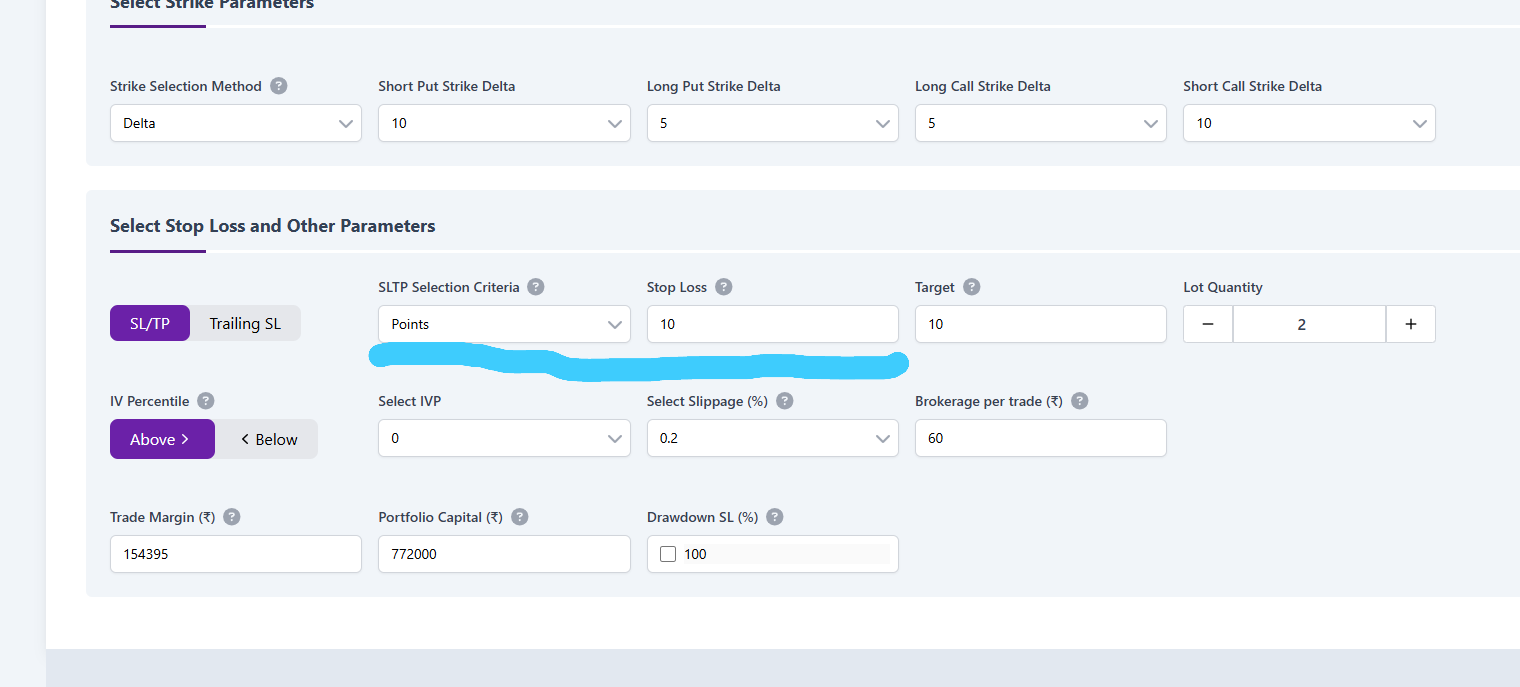Switch to the Trailing SL tab
This screenshot has height=687, width=1520.
click(245, 323)
